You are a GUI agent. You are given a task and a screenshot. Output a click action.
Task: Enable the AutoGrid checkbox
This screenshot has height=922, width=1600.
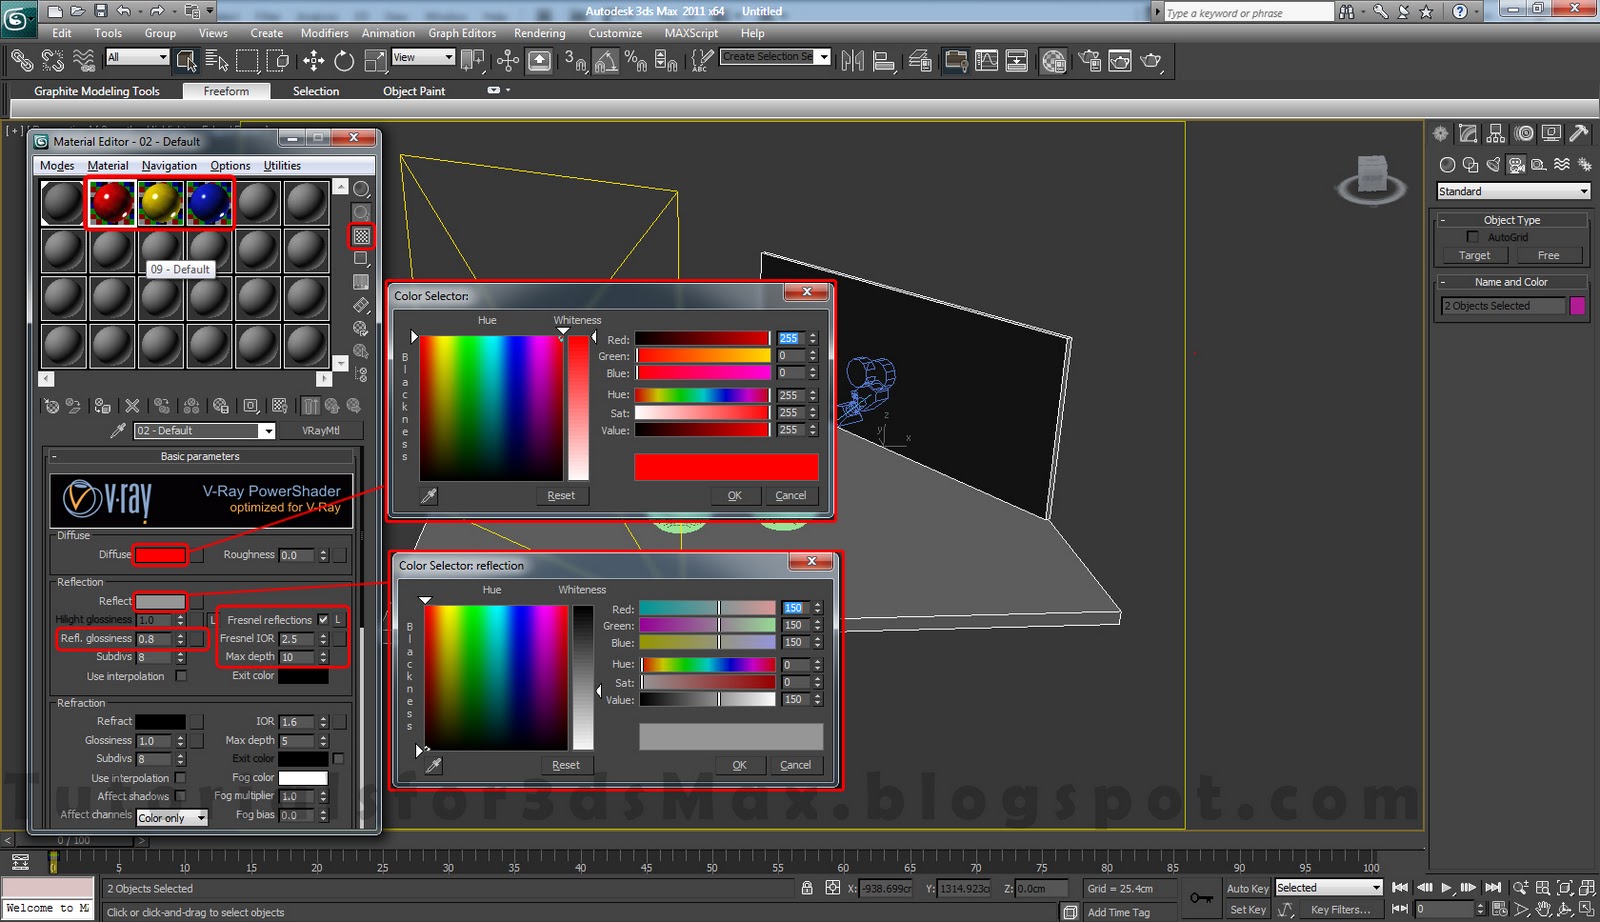pos(1474,237)
